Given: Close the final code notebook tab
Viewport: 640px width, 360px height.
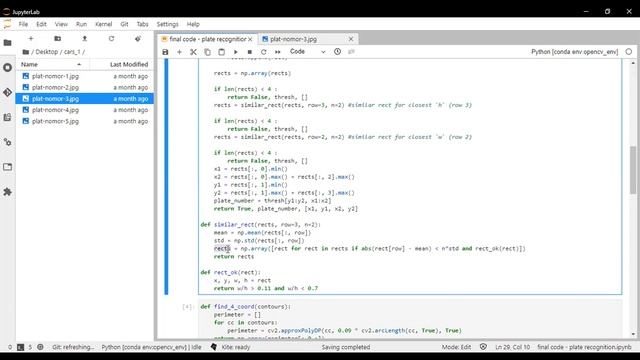Looking at the screenshot, I should coord(250,39).
